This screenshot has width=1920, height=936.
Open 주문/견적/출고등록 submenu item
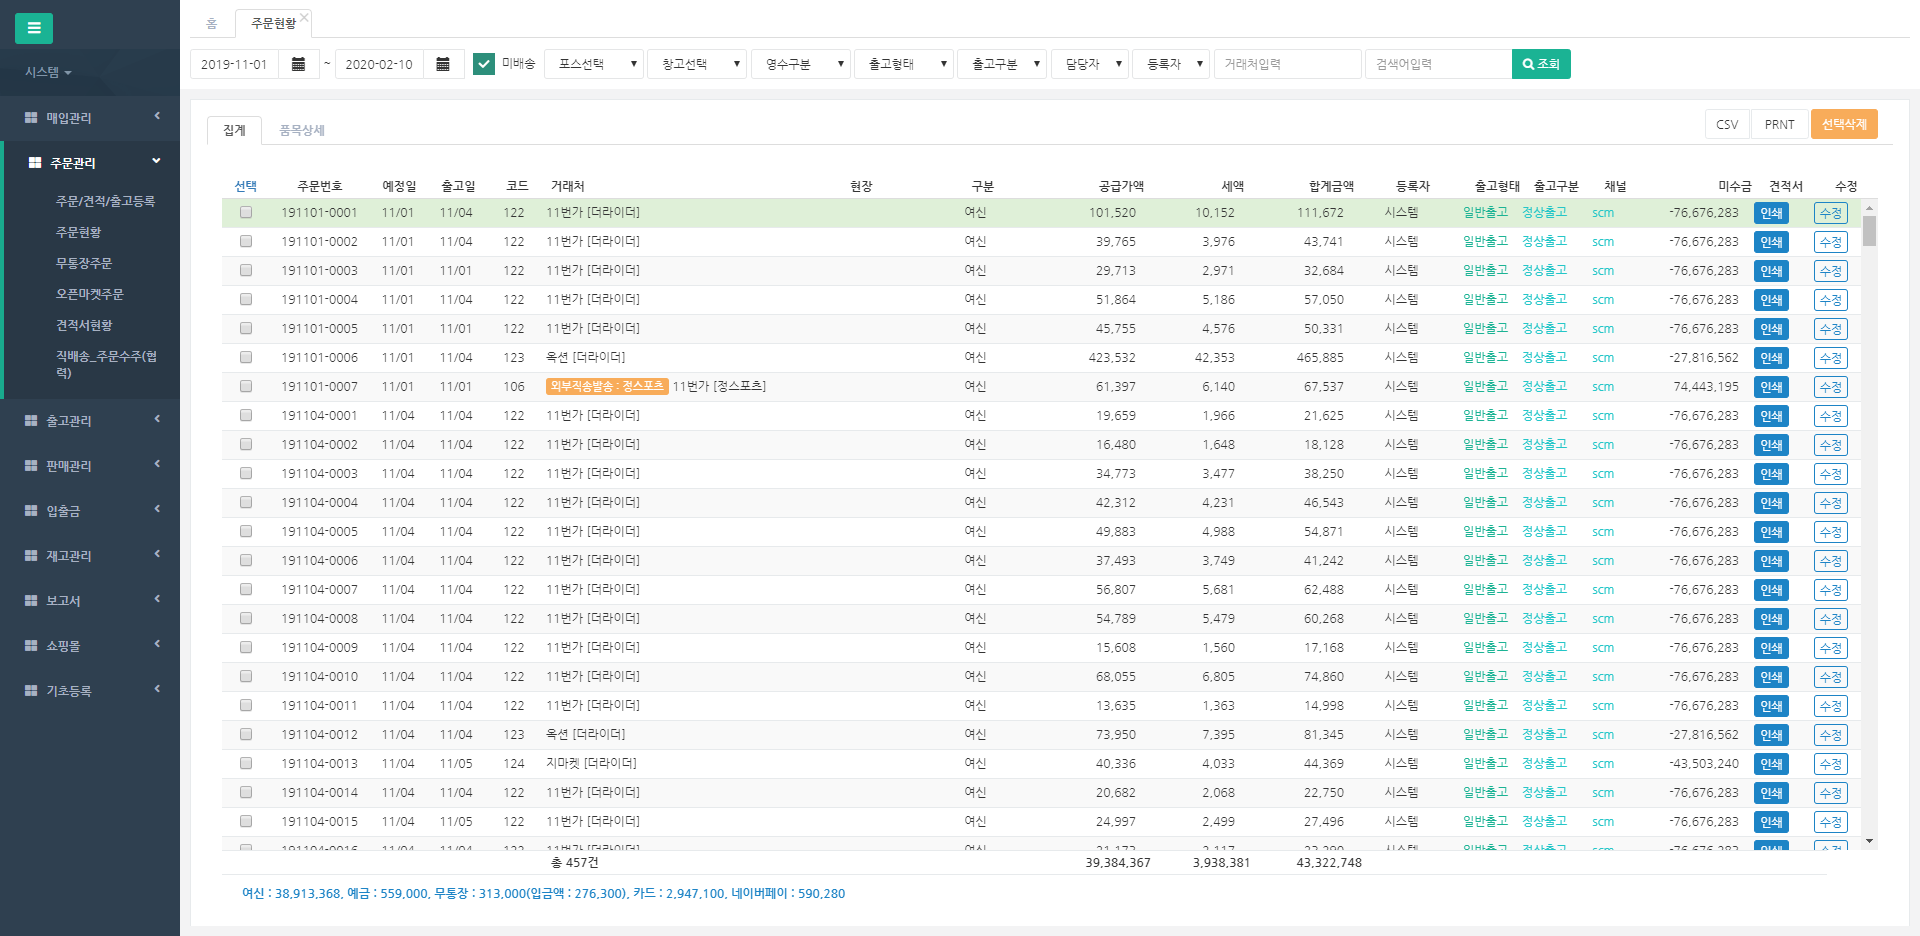[105, 201]
